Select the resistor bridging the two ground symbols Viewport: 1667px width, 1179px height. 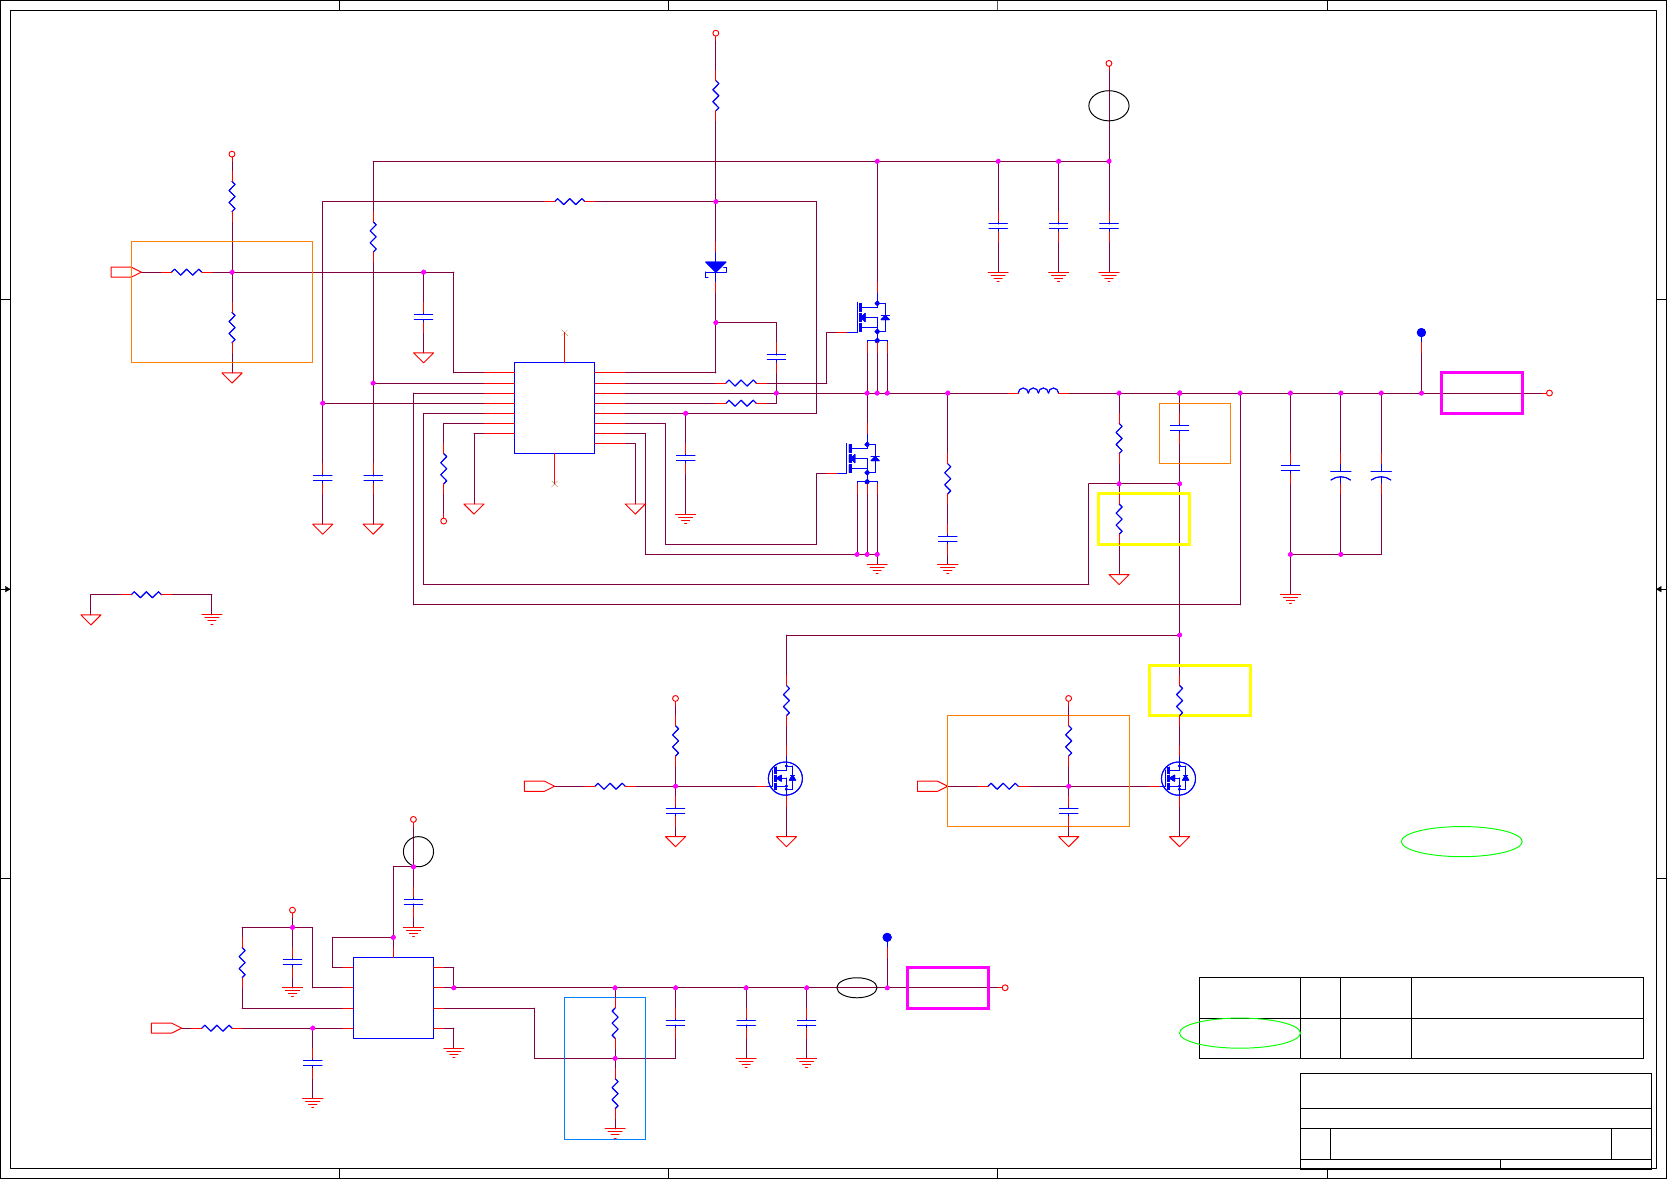[x=147, y=594]
